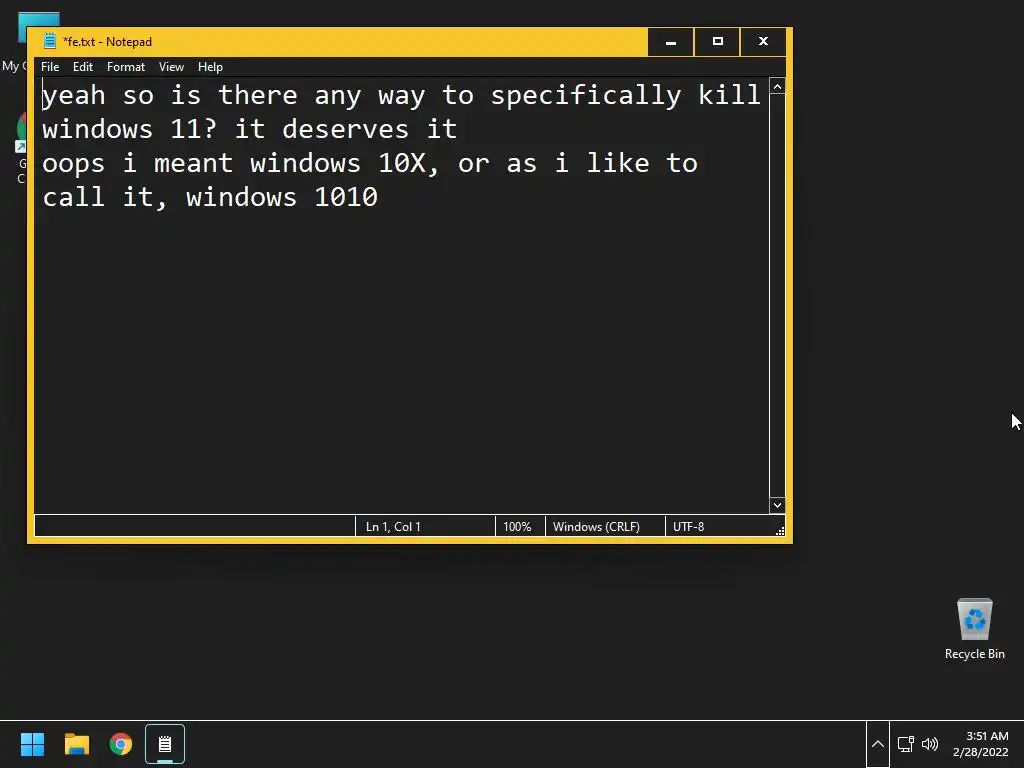
Task: Close the Notepad window
Action: (763, 42)
